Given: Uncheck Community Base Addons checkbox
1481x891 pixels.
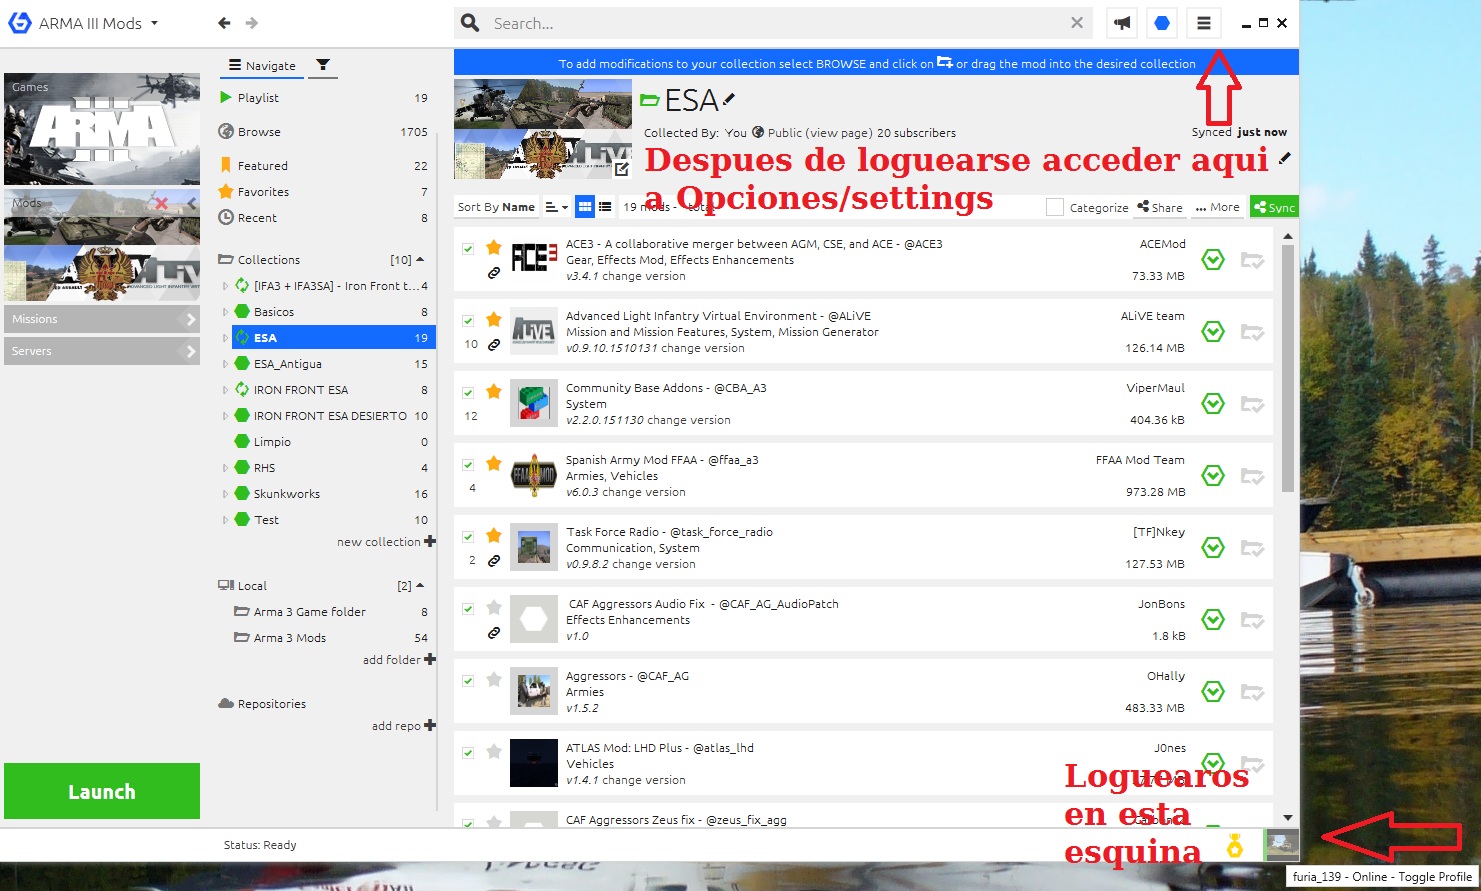Looking at the screenshot, I should coord(468,392).
